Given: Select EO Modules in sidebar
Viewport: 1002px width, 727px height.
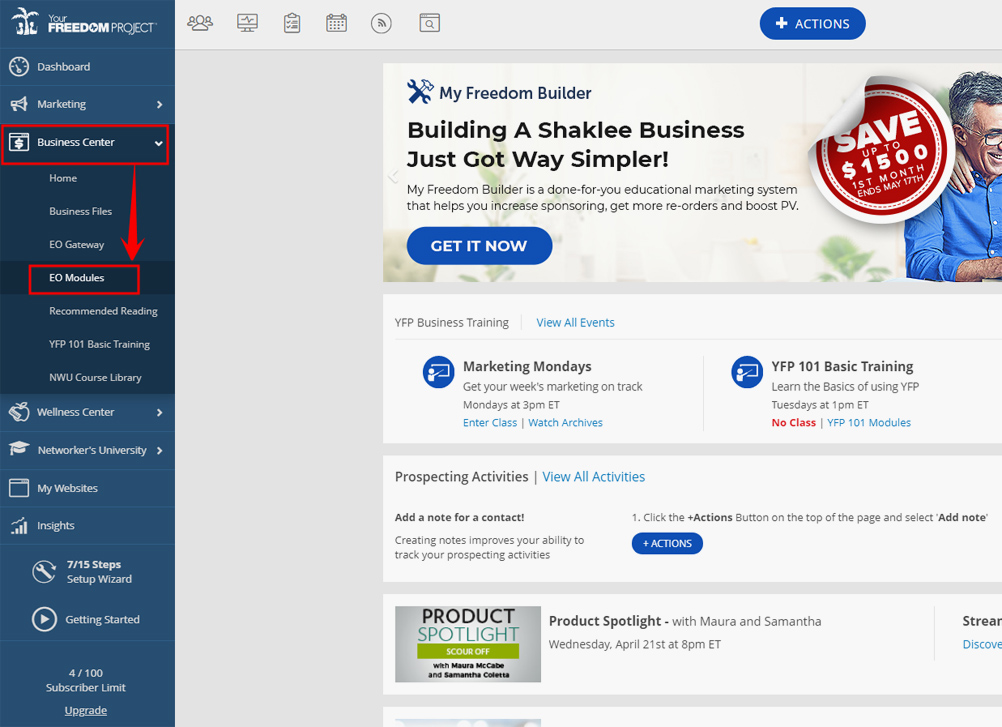Looking at the screenshot, I should pos(77,278).
